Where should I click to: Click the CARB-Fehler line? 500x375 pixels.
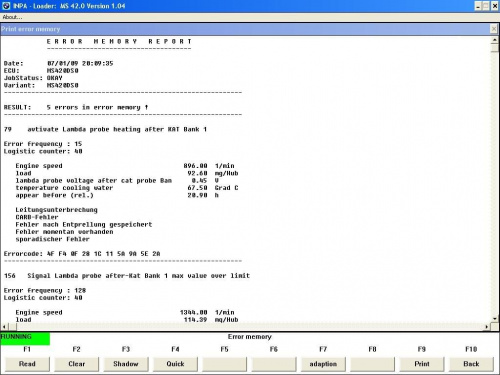[37, 217]
